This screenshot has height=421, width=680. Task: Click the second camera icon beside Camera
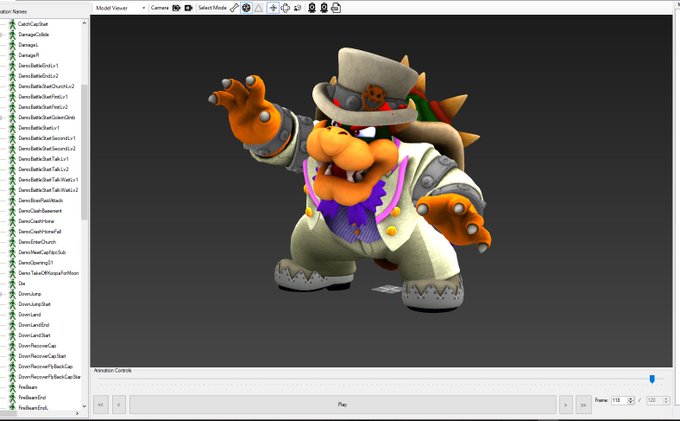click(x=188, y=8)
